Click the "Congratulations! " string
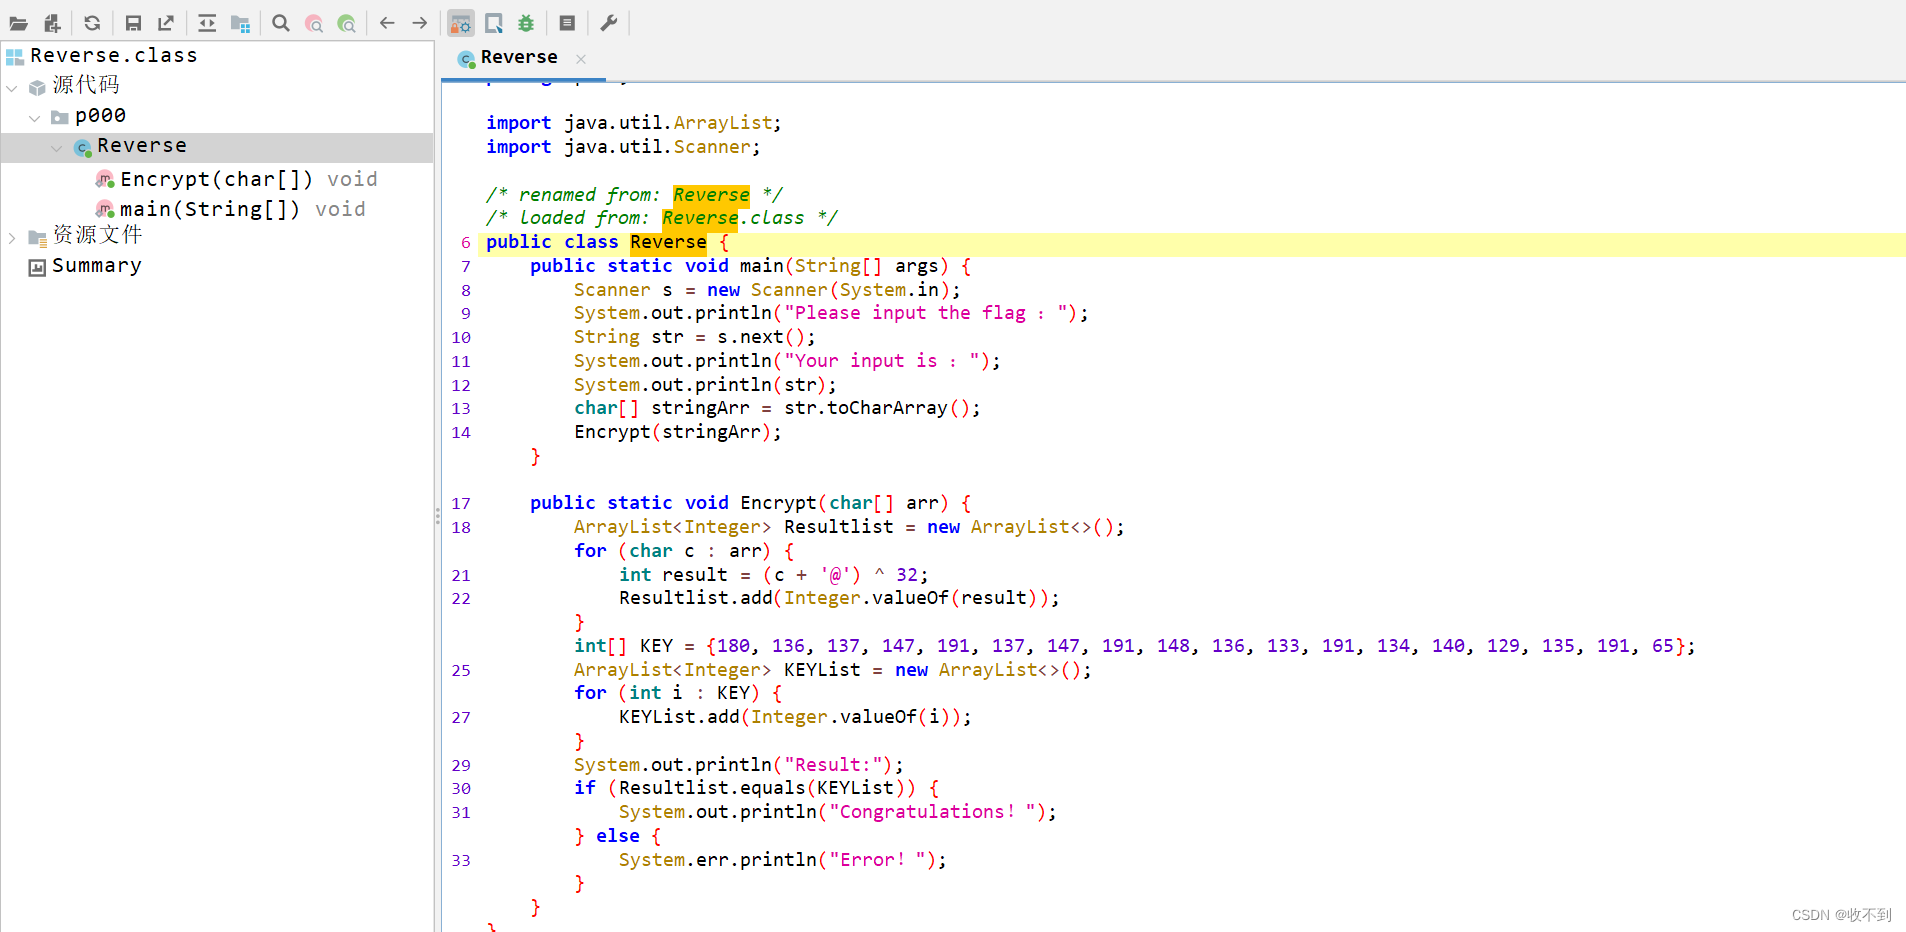1906x932 pixels. click(x=932, y=812)
